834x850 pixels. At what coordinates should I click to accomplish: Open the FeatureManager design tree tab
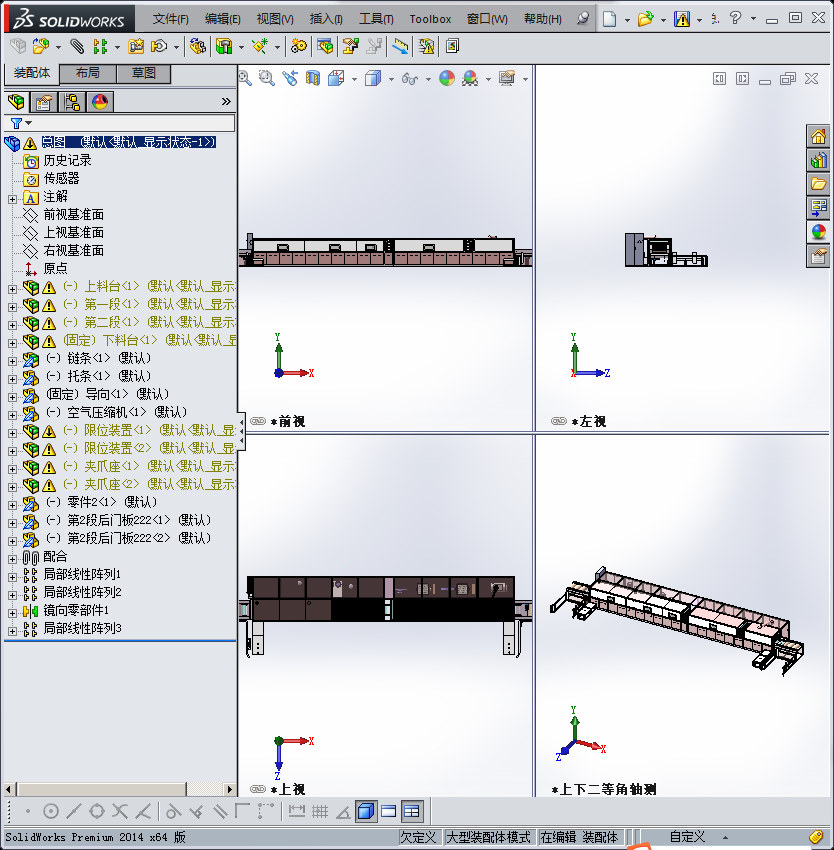16,102
